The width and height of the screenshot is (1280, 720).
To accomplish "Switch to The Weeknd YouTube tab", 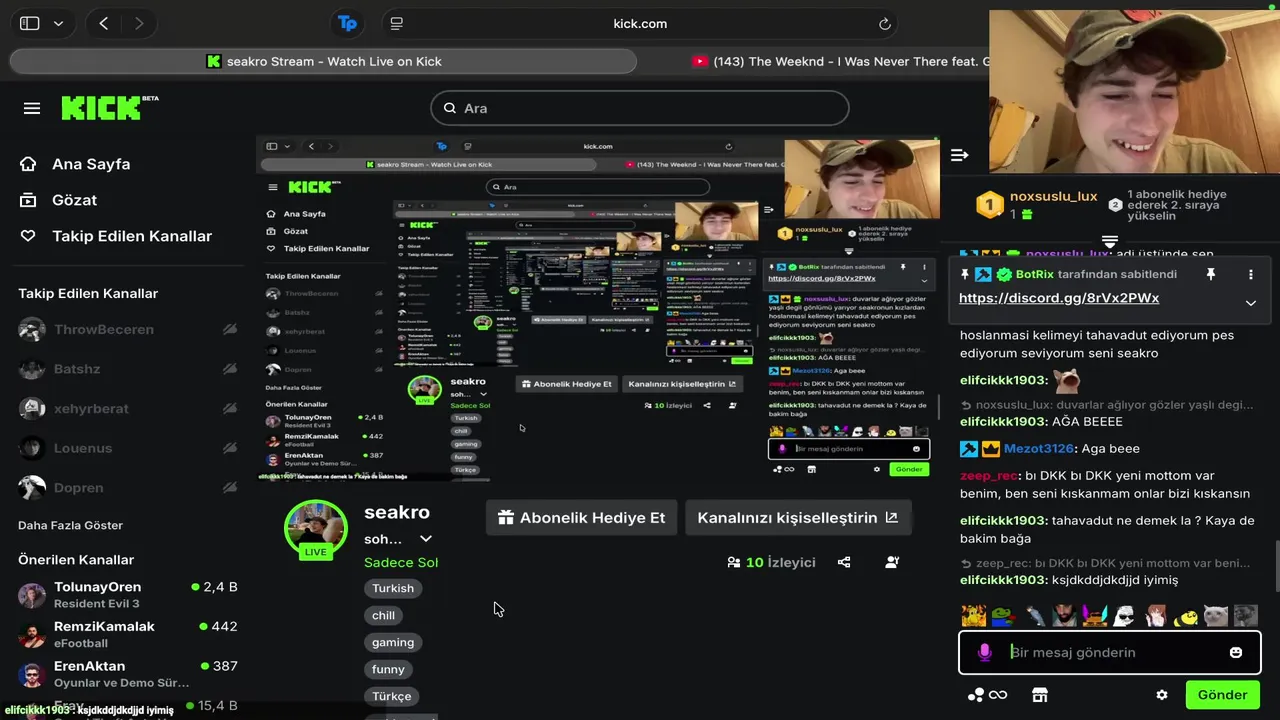I will pyautogui.click(x=840, y=61).
